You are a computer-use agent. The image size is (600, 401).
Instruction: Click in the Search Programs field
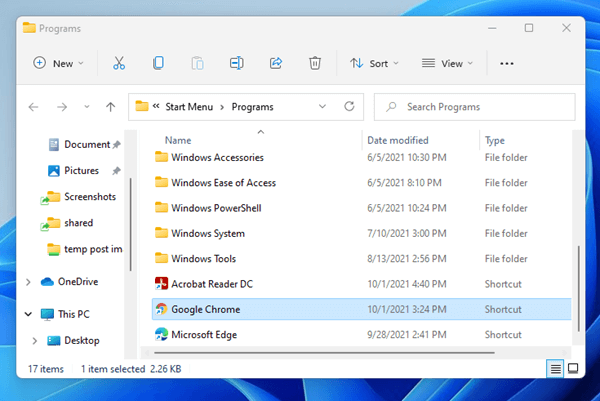tap(474, 107)
